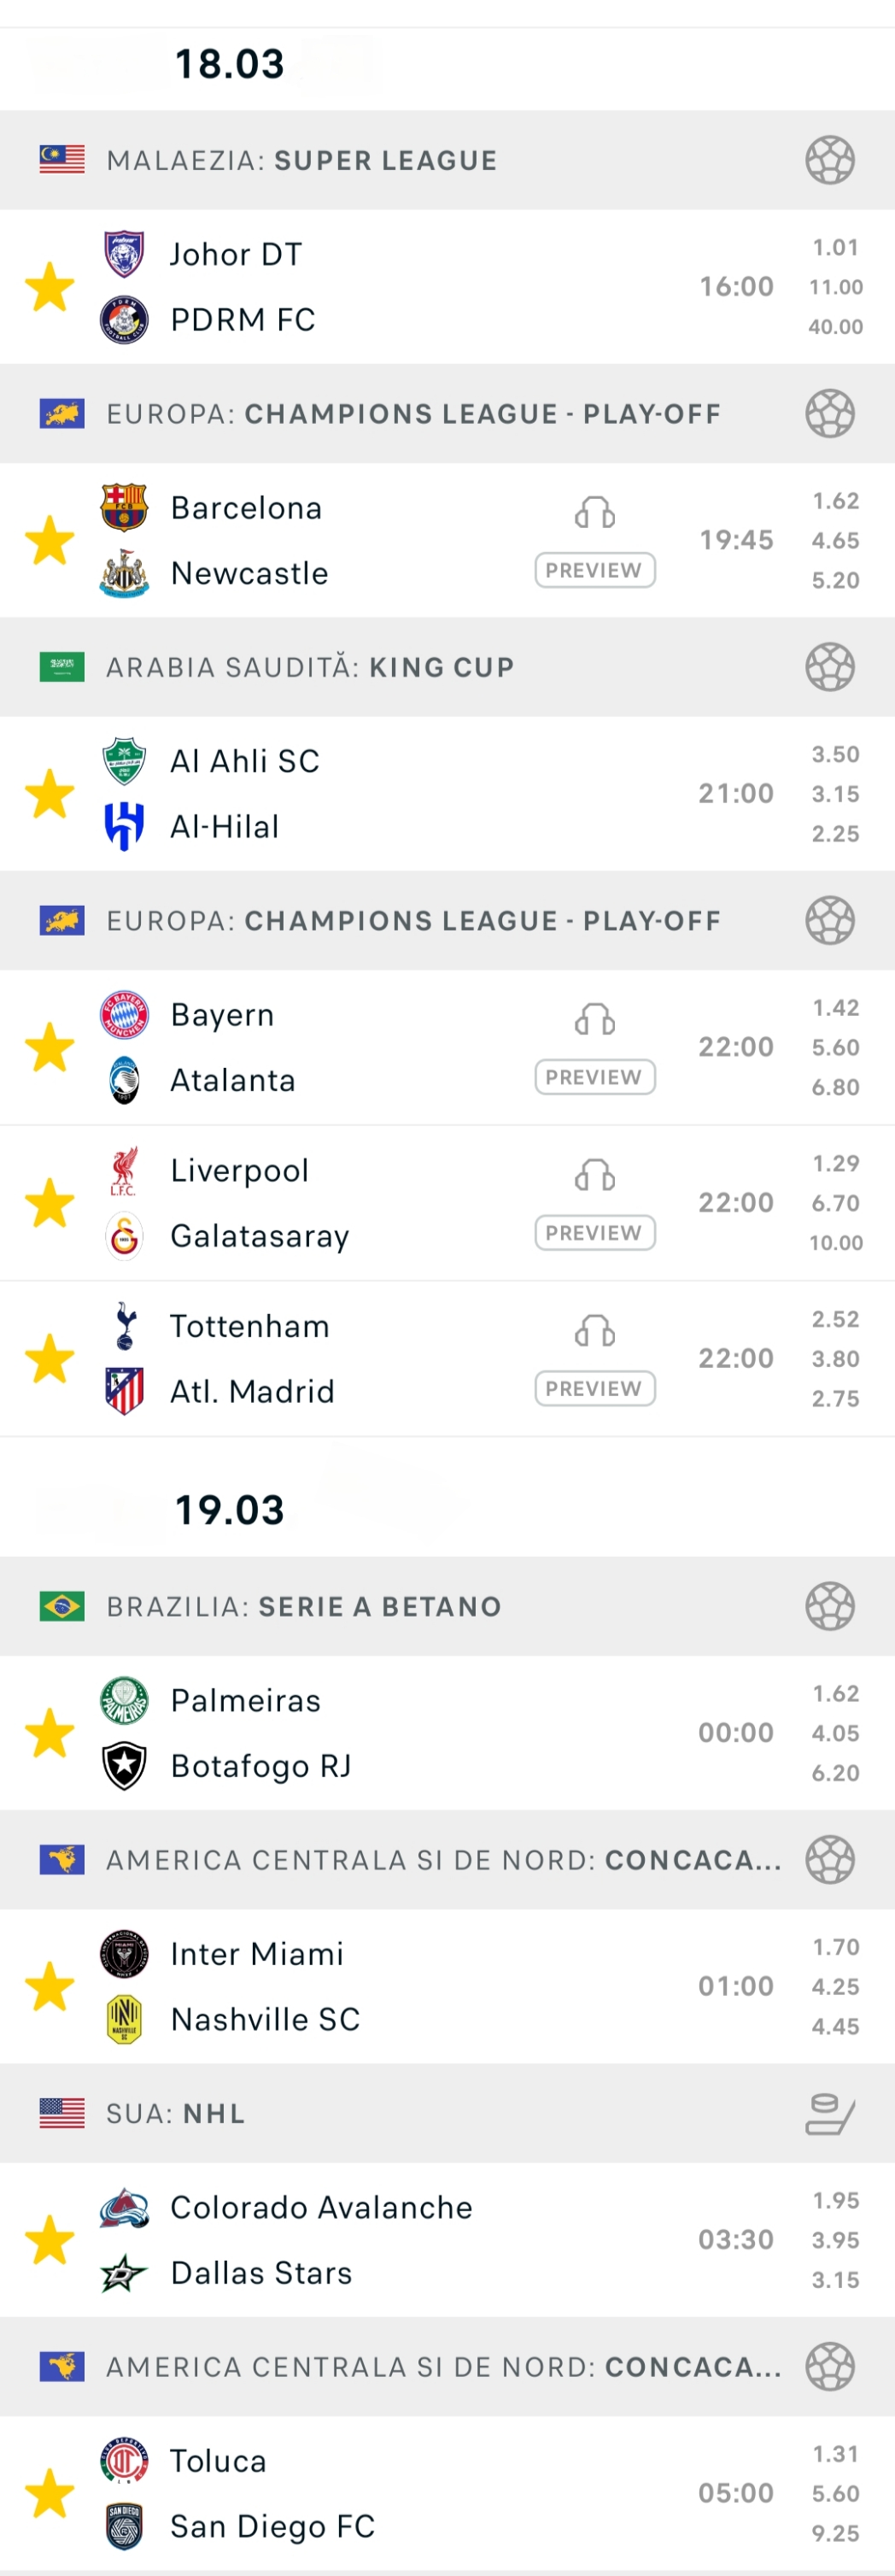
Task: Click the headphones icon for Bayern vs Atalanta
Action: pos(594,1020)
